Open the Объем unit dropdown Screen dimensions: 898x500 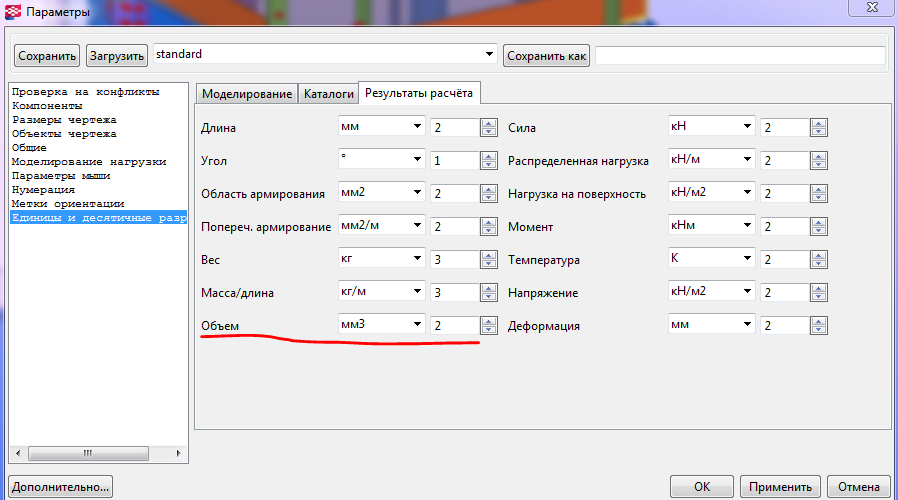click(x=381, y=324)
